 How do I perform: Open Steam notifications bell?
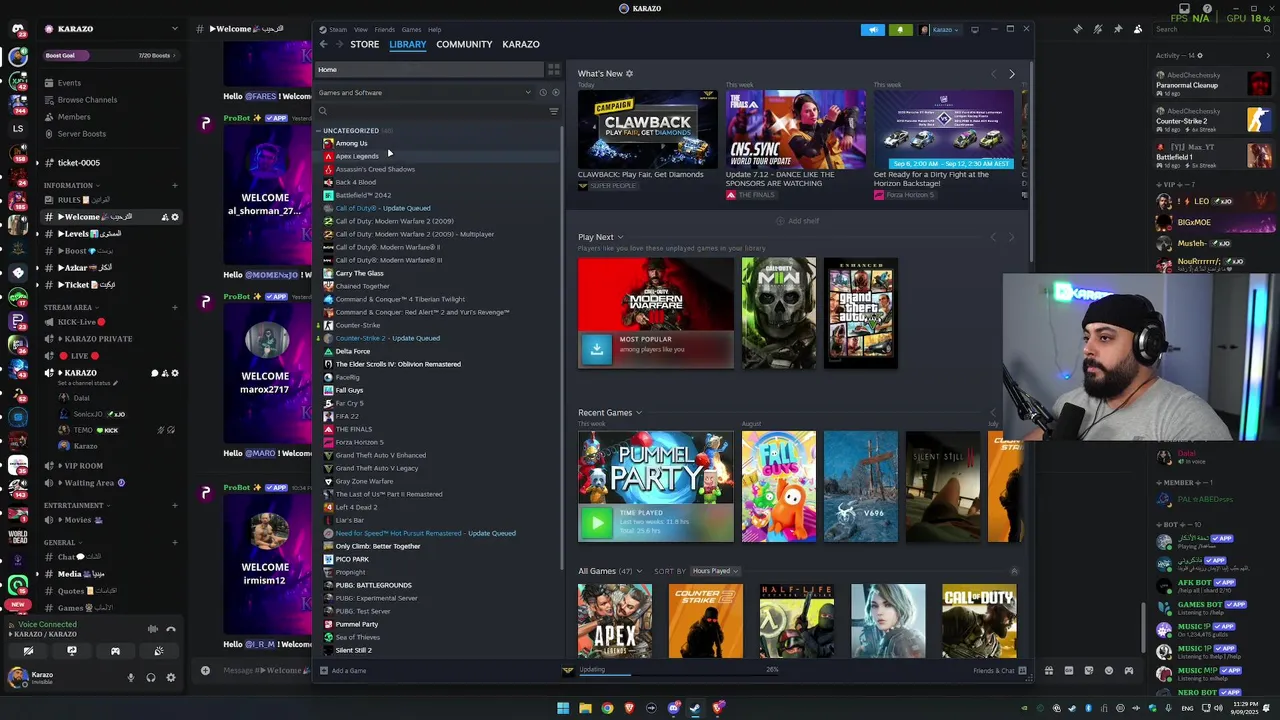tap(900, 30)
